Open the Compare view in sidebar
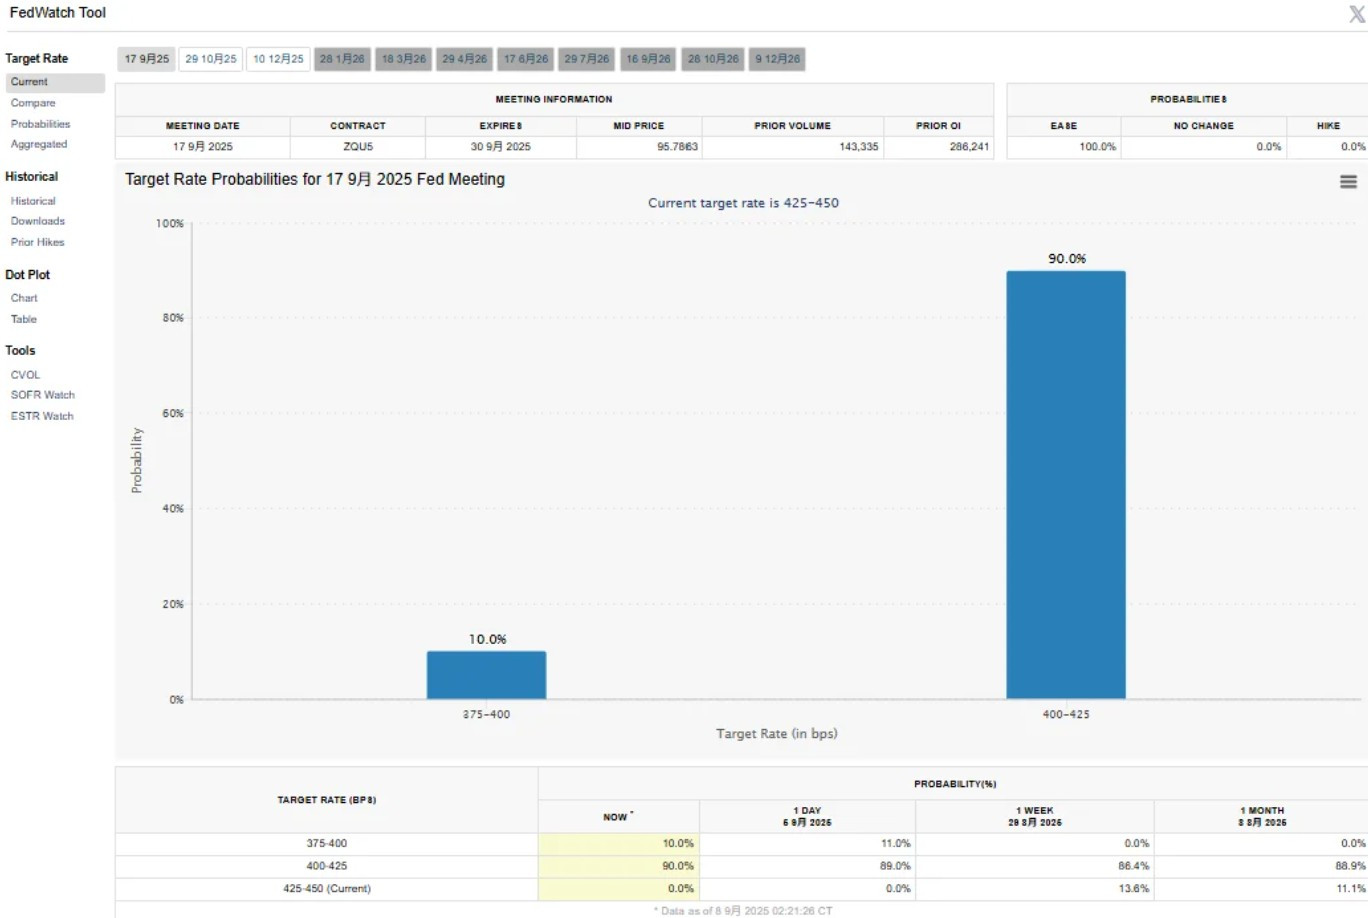1368x918 pixels. tap(33, 103)
